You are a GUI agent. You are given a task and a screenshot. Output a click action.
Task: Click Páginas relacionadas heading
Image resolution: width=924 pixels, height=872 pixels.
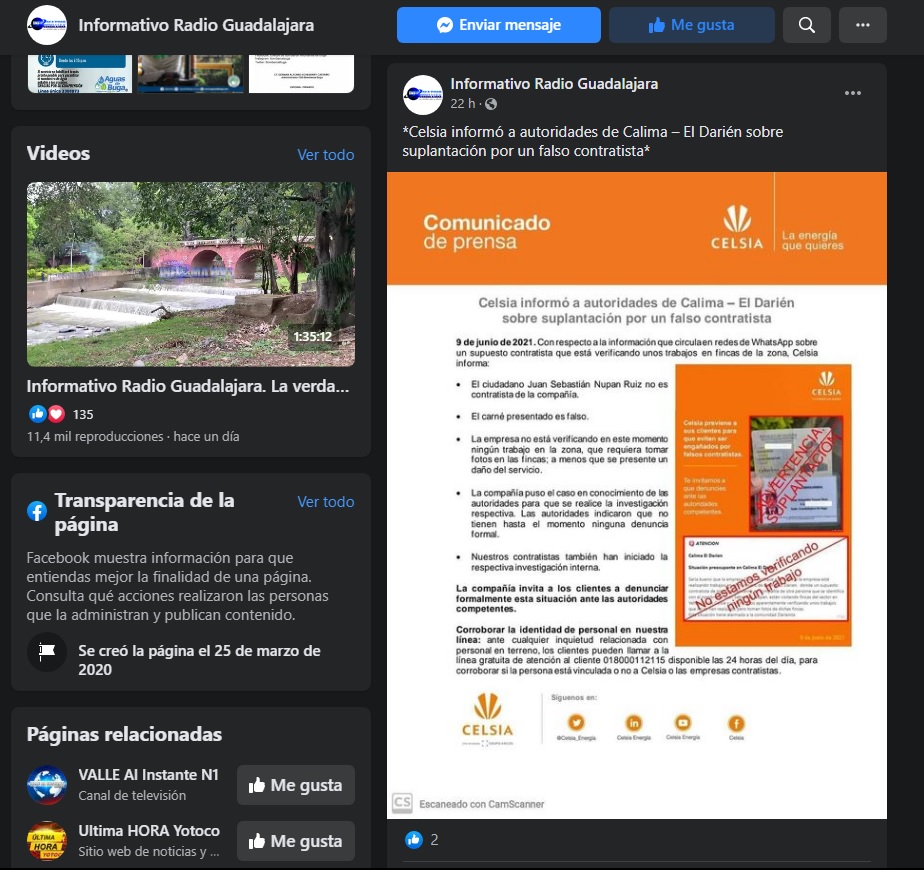pos(124,735)
